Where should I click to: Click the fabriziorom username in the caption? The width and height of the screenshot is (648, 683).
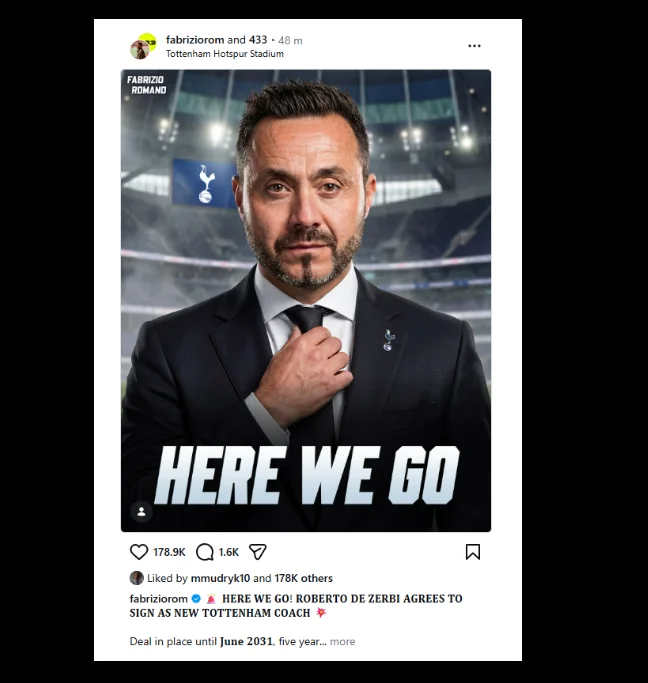click(x=159, y=599)
